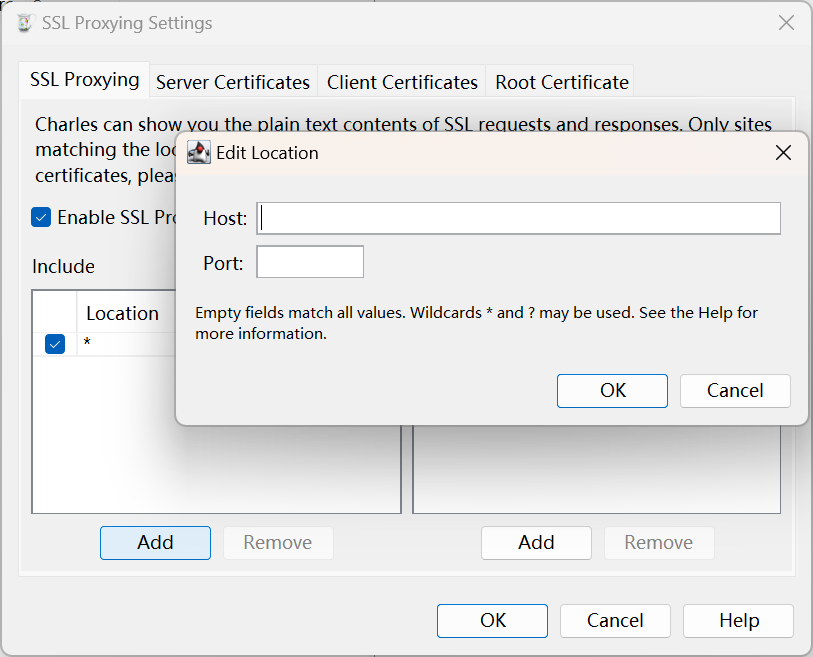The image size is (813, 657).
Task: Toggle the Enable SSL Proxying checkbox
Action: coord(41,217)
